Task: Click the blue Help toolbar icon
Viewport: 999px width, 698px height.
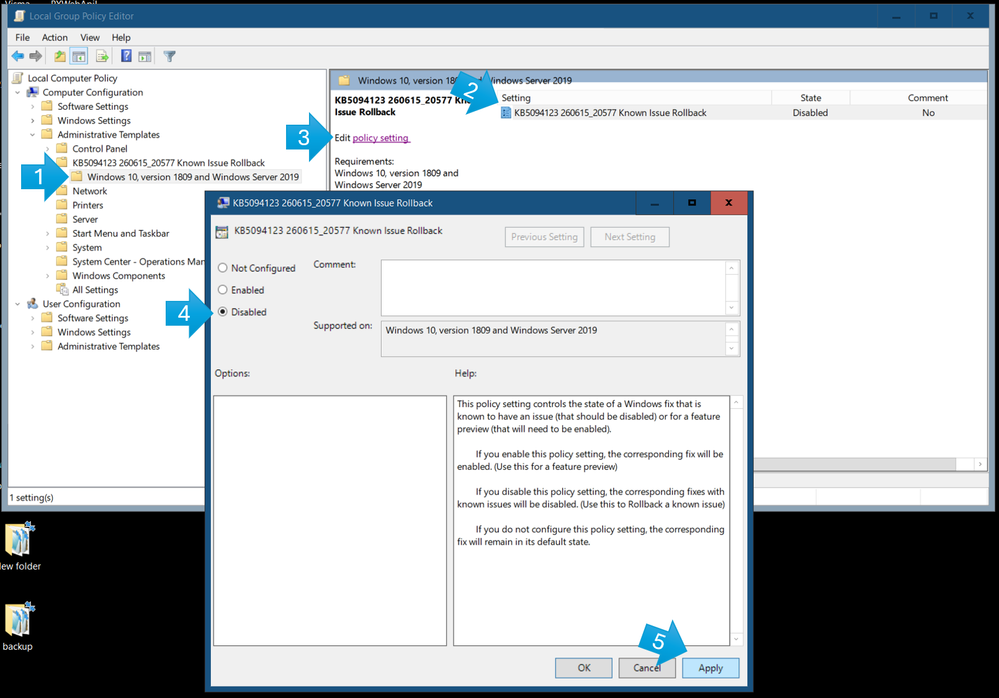Action: 126,56
